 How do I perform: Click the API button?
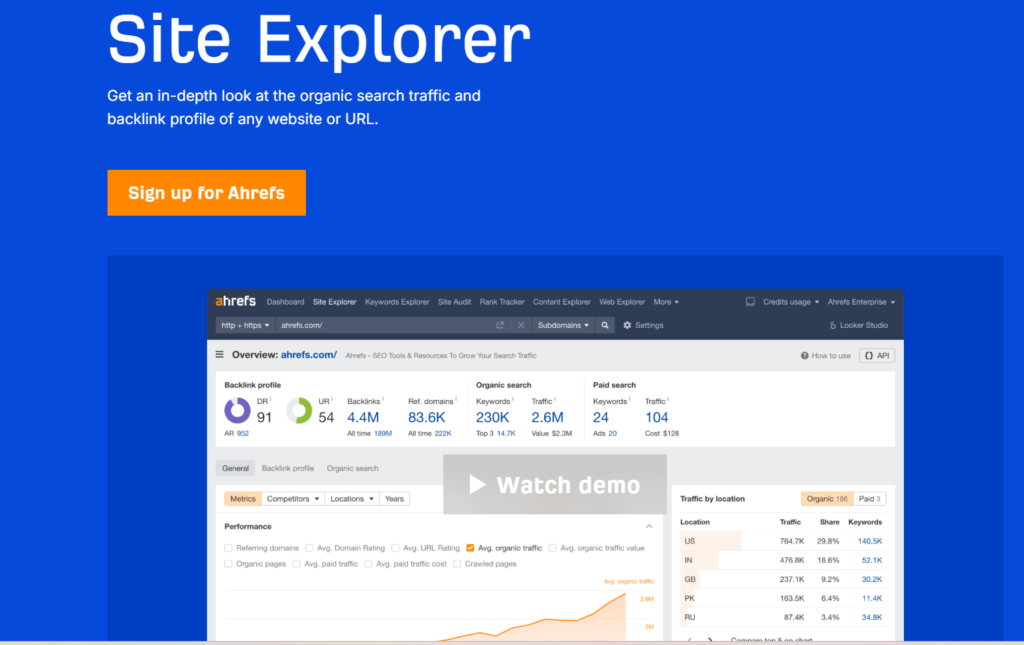877,356
